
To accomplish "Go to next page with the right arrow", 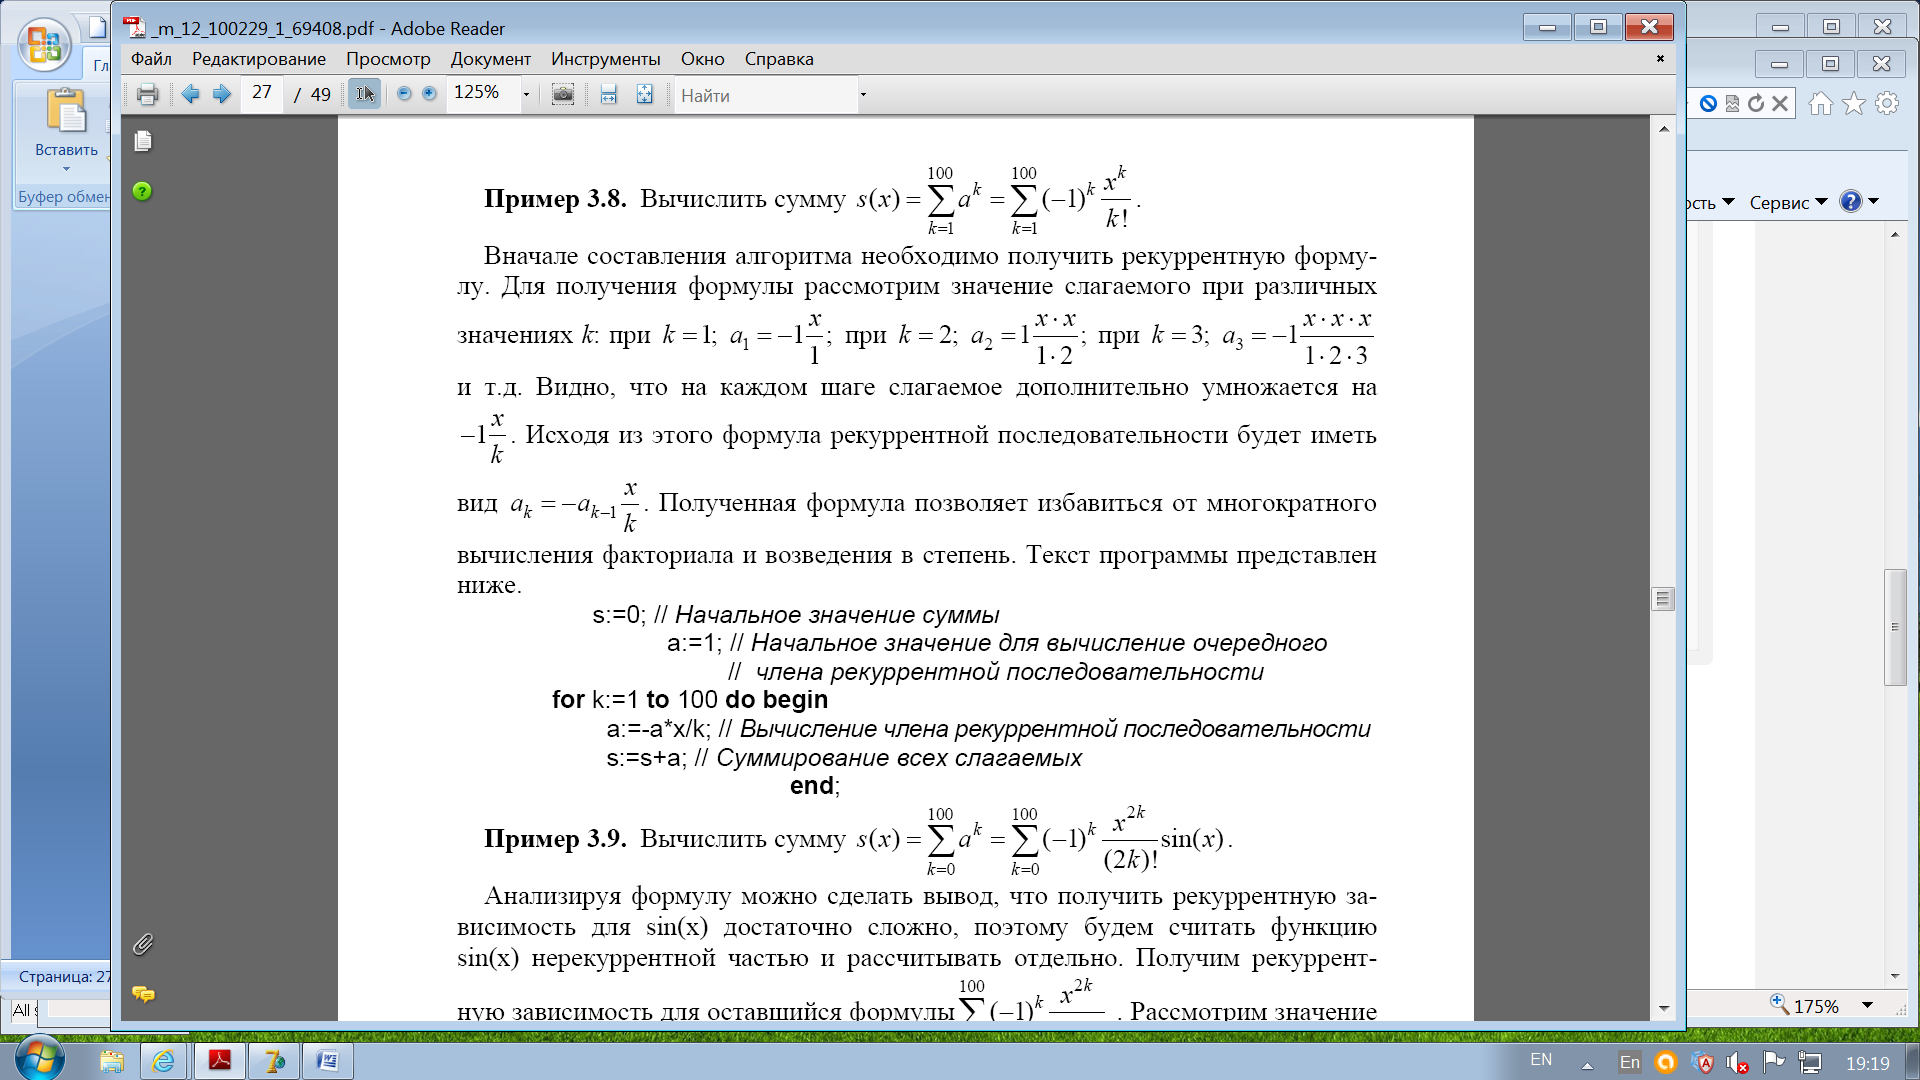I will tap(222, 94).
